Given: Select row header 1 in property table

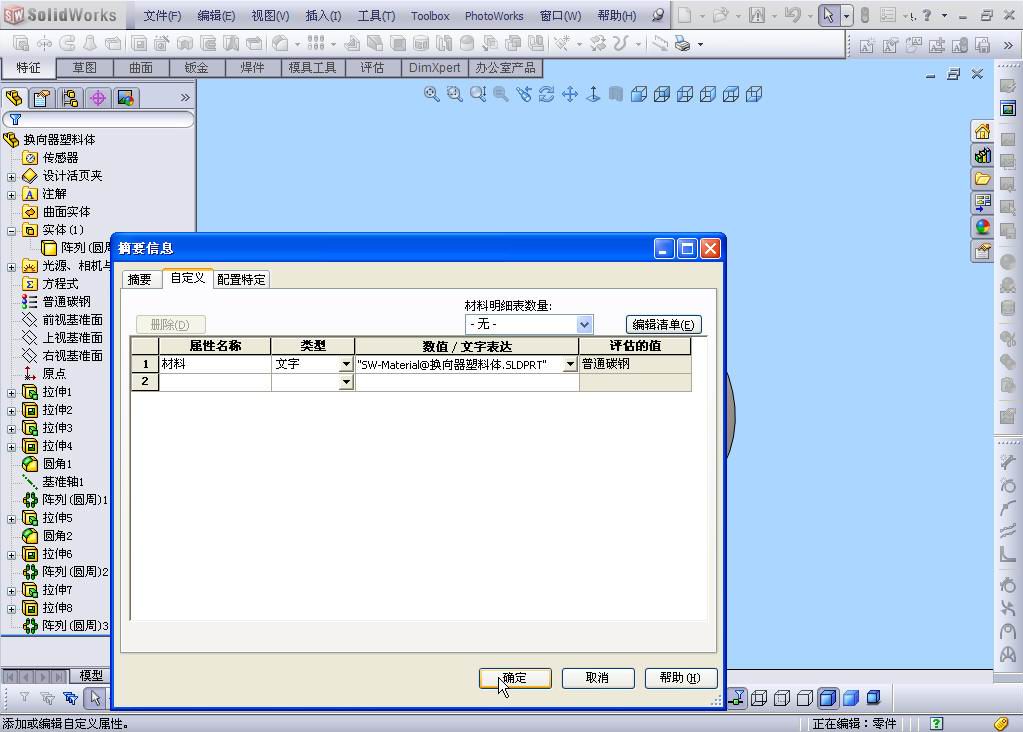Looking at the screenshot, I should pyautogui.click(x=145, y=364).
